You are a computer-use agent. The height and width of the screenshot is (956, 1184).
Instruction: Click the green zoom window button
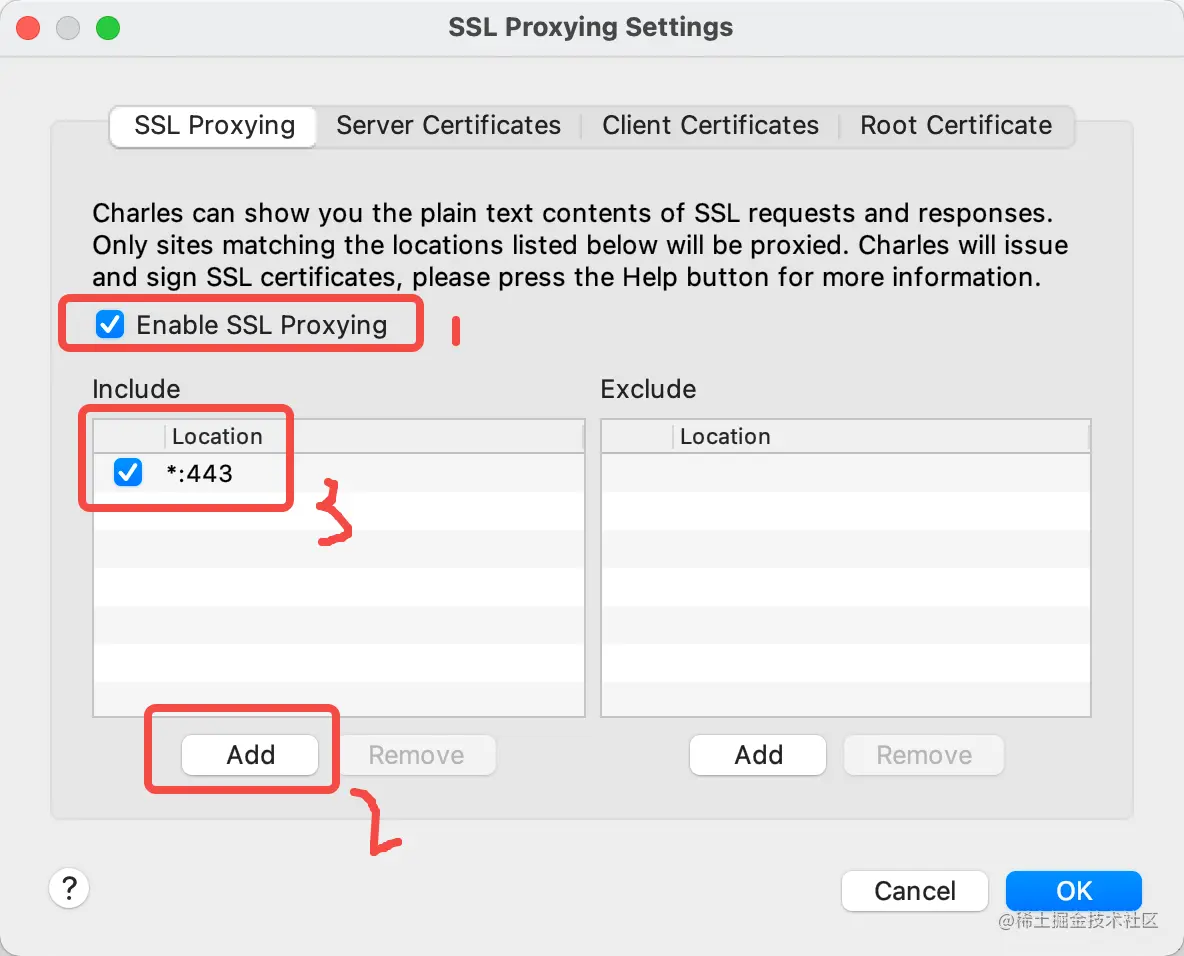pos(108,28)
